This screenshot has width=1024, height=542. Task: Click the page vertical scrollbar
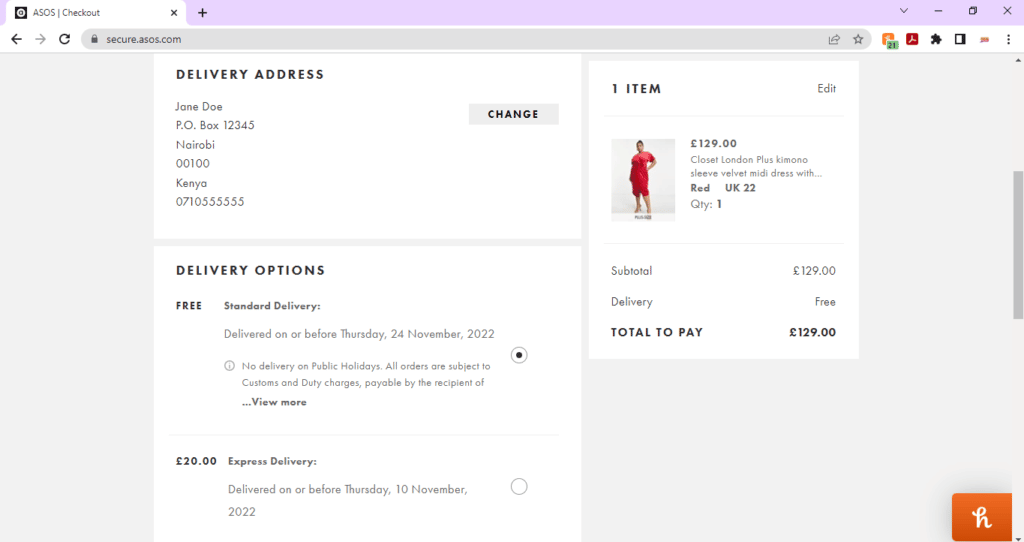click(x=1018, y=245)
